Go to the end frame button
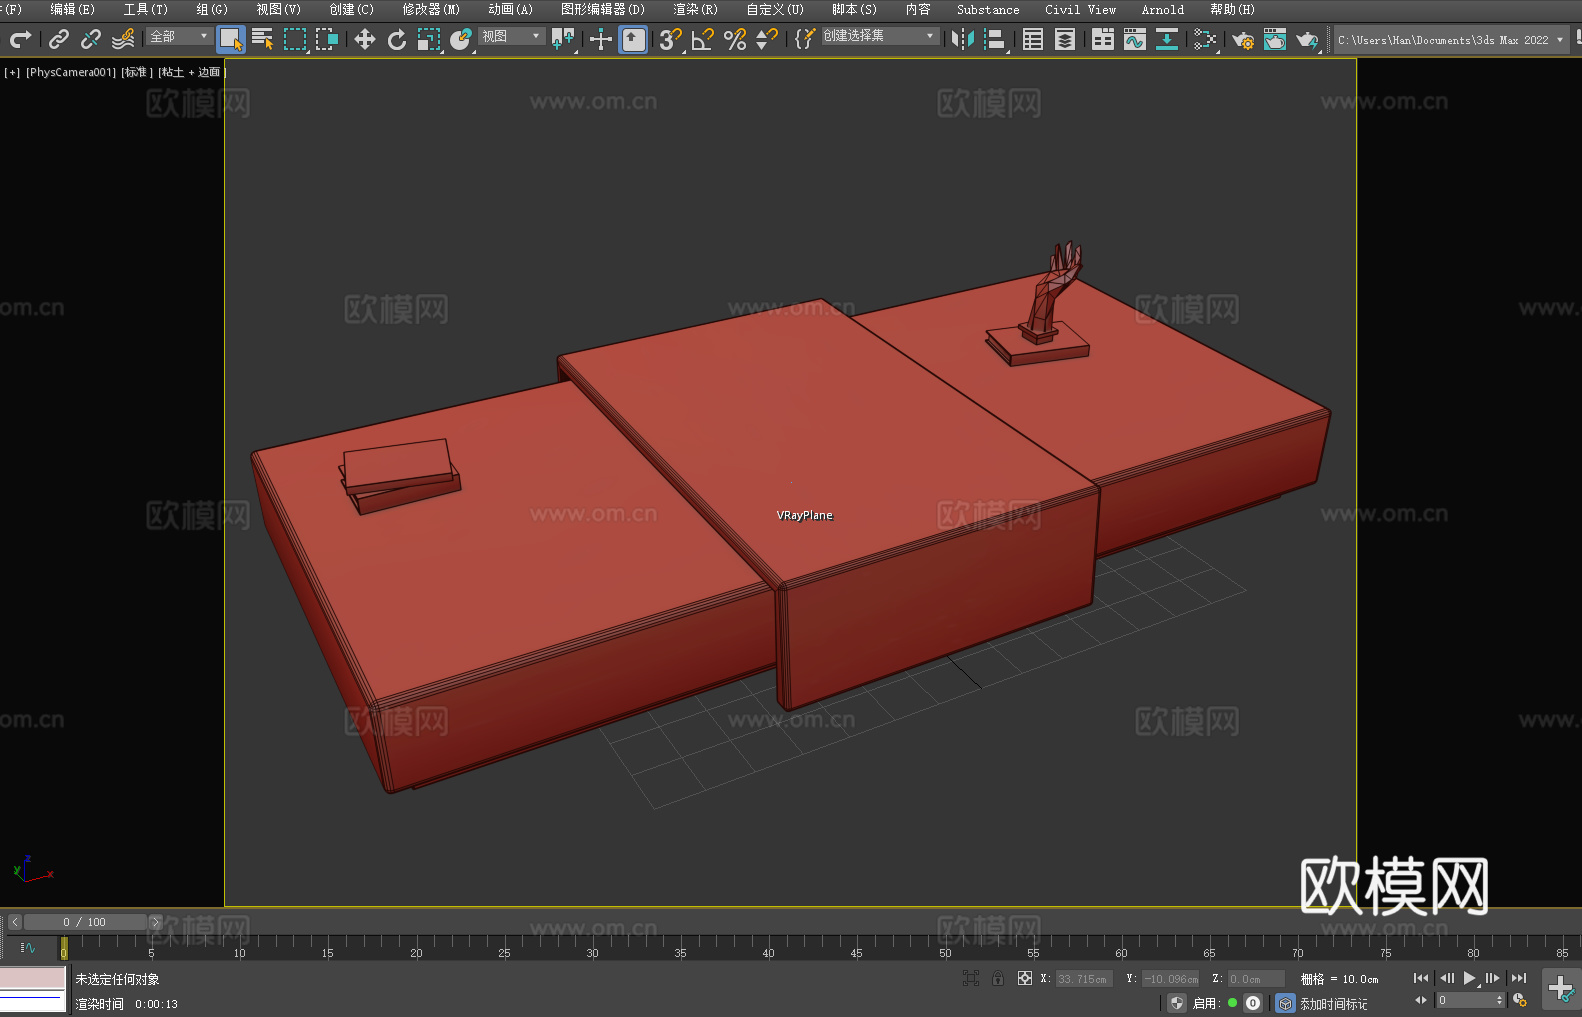The height and width of the screenshot is (1017, 1582). (x=1519, y=978)
